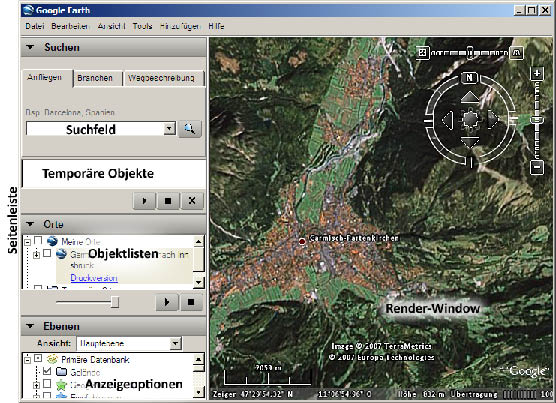Click the center joystick of the compass
Viewport: 556px width, 403px height.
(470, 119)
